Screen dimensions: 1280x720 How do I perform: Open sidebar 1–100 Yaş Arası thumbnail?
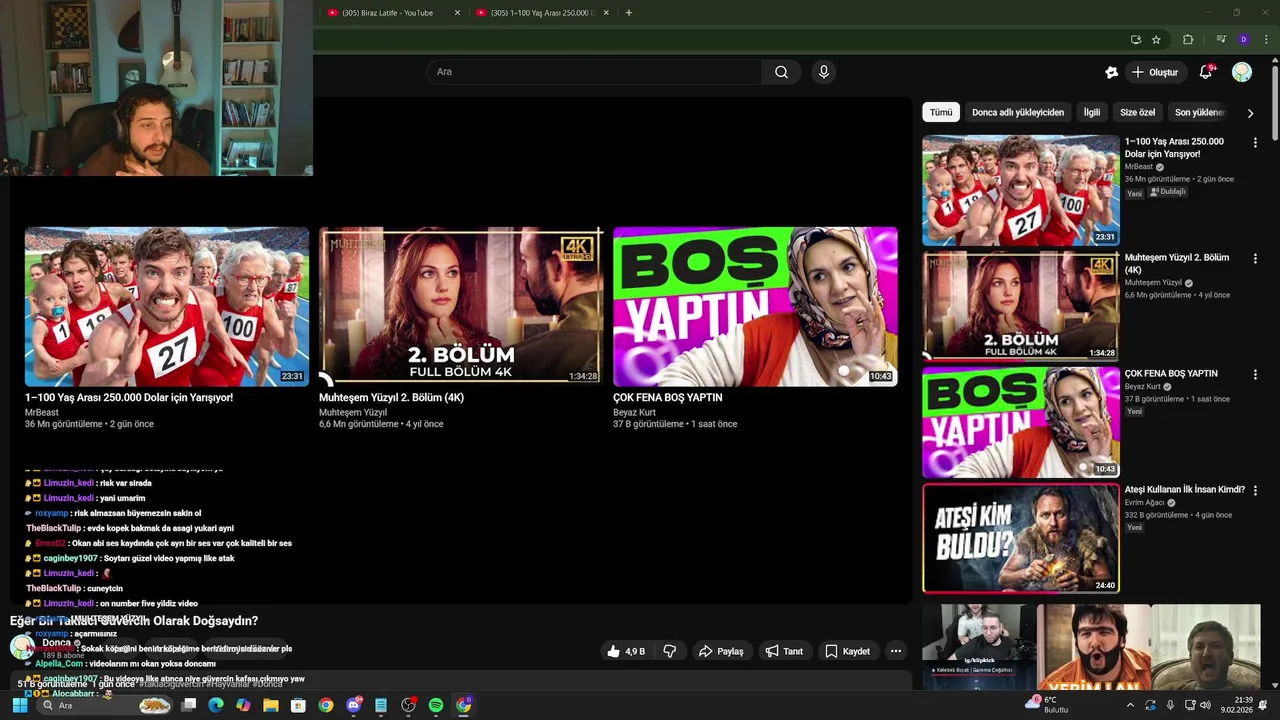(x=1021, y=190)
